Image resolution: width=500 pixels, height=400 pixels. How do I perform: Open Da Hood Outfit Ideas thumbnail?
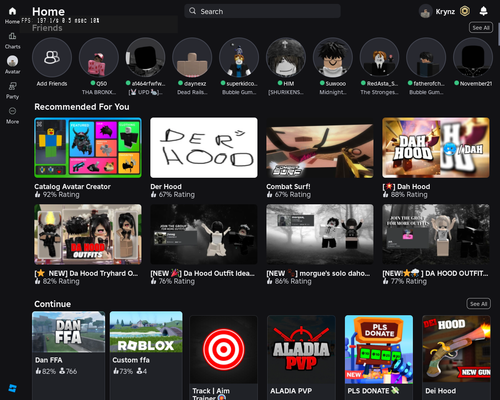[204, 234]
